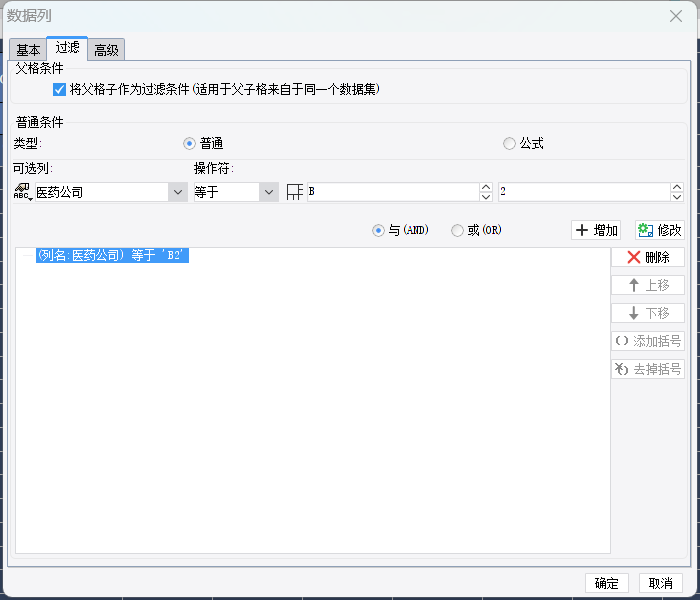700x600 pixels.
Task: Cancel with the 取消 button
Action: pyautogui.click(x=661, y=583)
